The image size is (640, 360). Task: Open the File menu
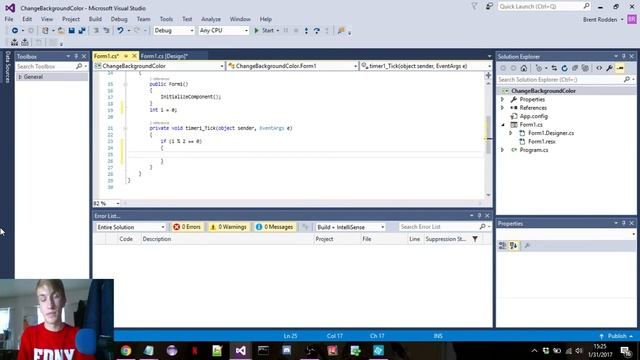[x=9, y=19]
